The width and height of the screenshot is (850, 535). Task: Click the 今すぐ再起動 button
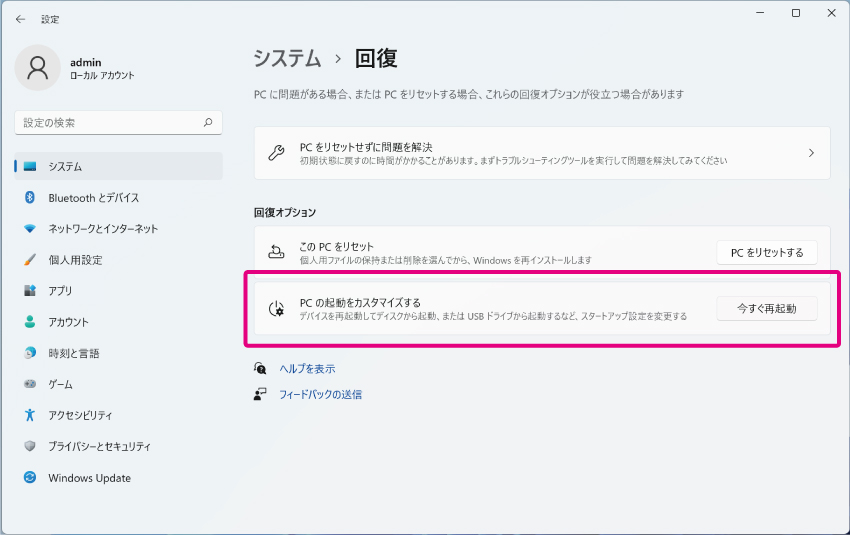point(767,308)
